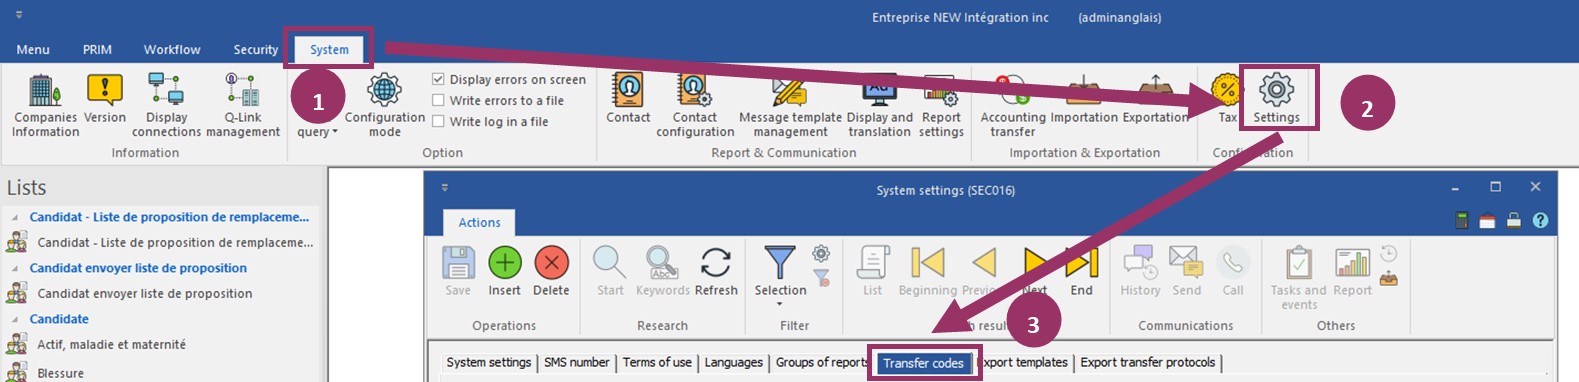Open Actif, maladie et maternité list item
Screen dimensions: 1579x382
pos(111,344)
